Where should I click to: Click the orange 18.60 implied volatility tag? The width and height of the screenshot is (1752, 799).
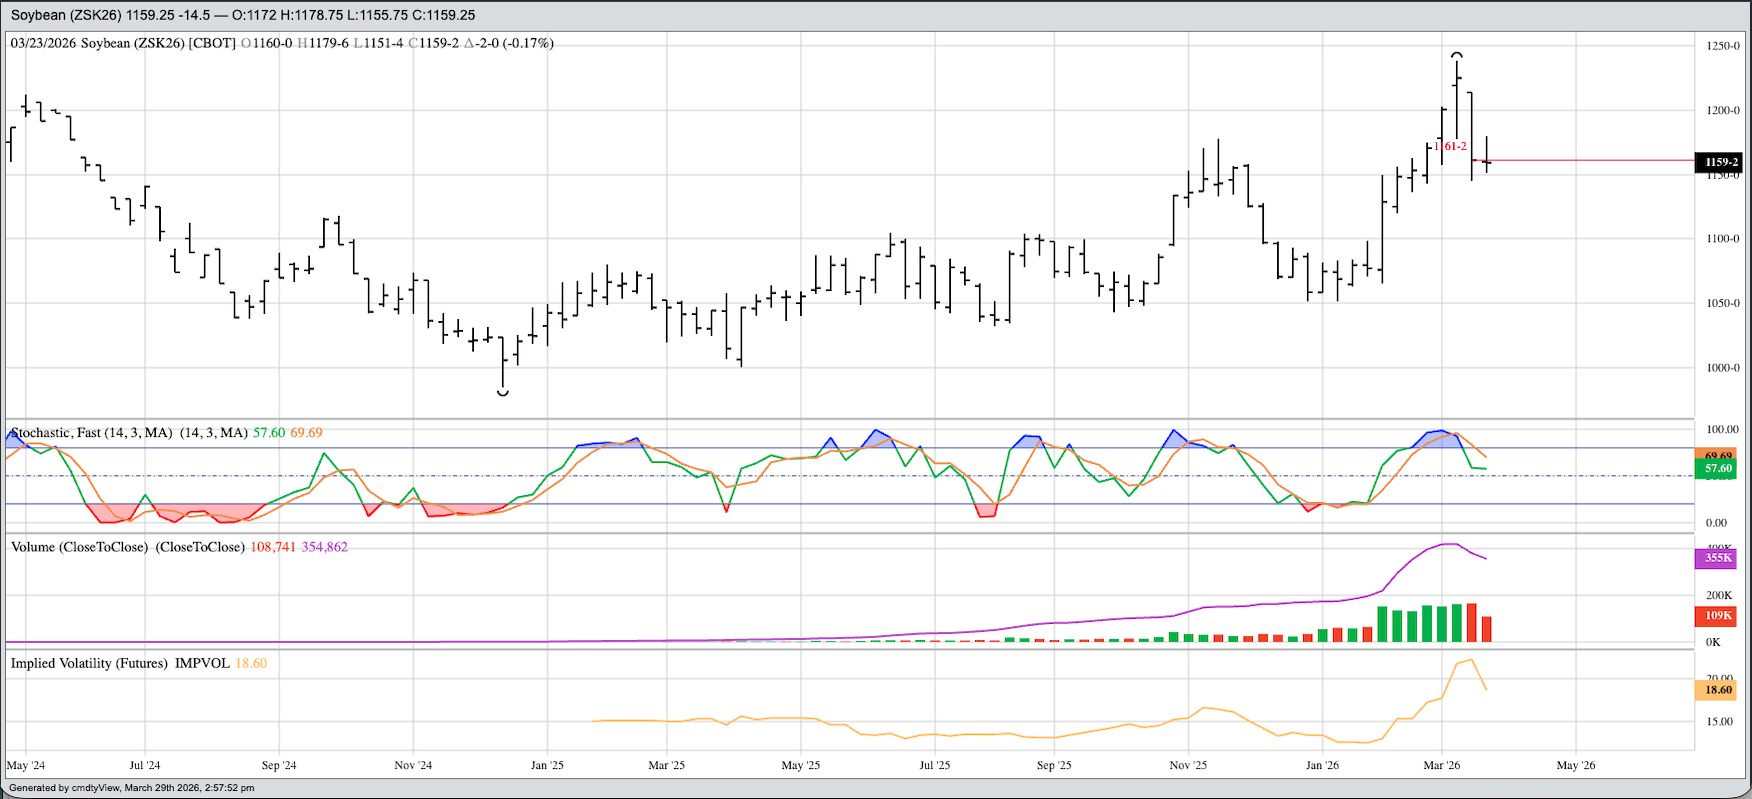click(1717, 690)
